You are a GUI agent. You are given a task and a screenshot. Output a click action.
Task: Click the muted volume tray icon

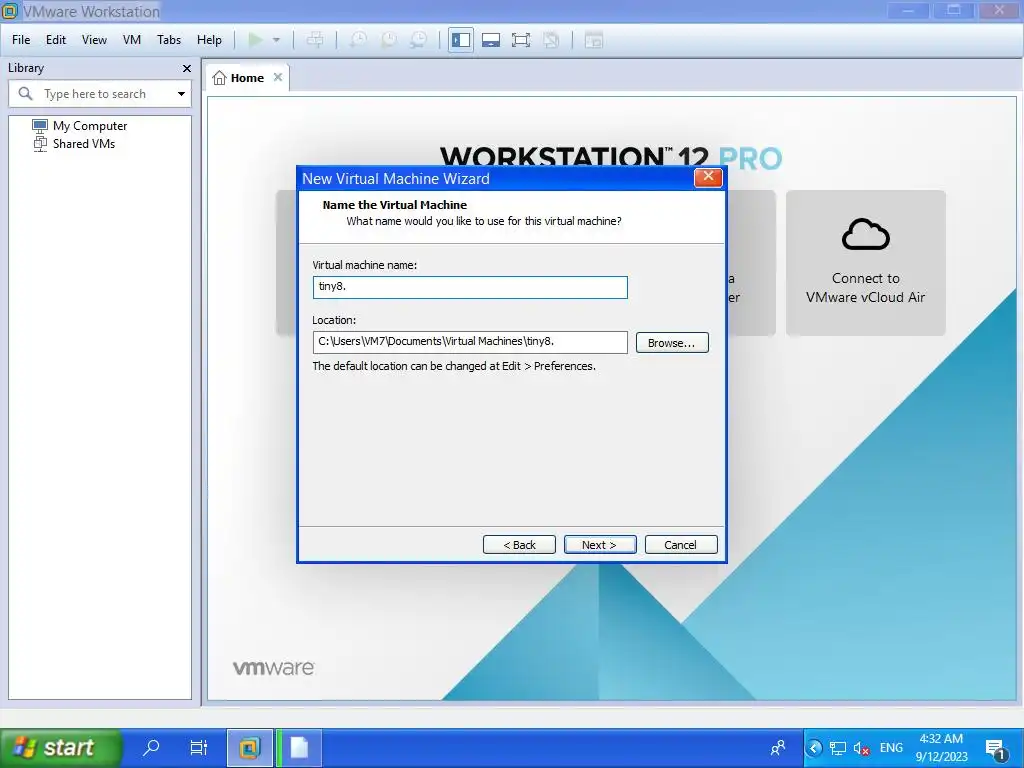click(861, 748)
